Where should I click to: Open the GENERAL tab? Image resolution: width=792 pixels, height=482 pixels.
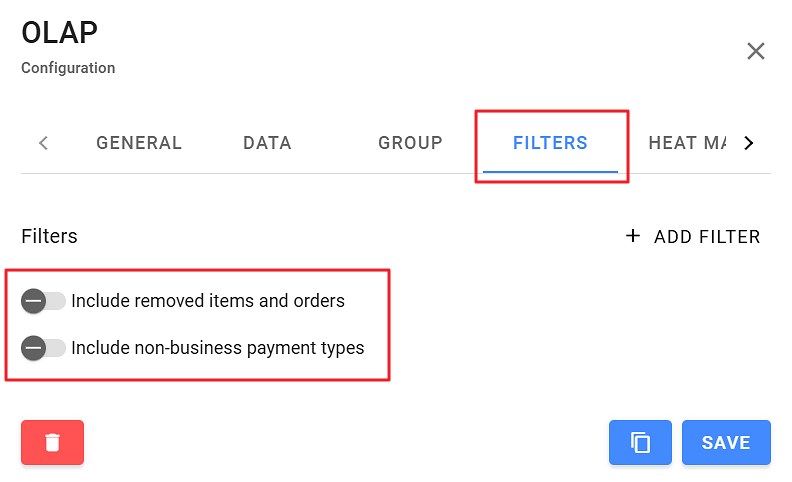pyautogui.click(x=139, y=143)
